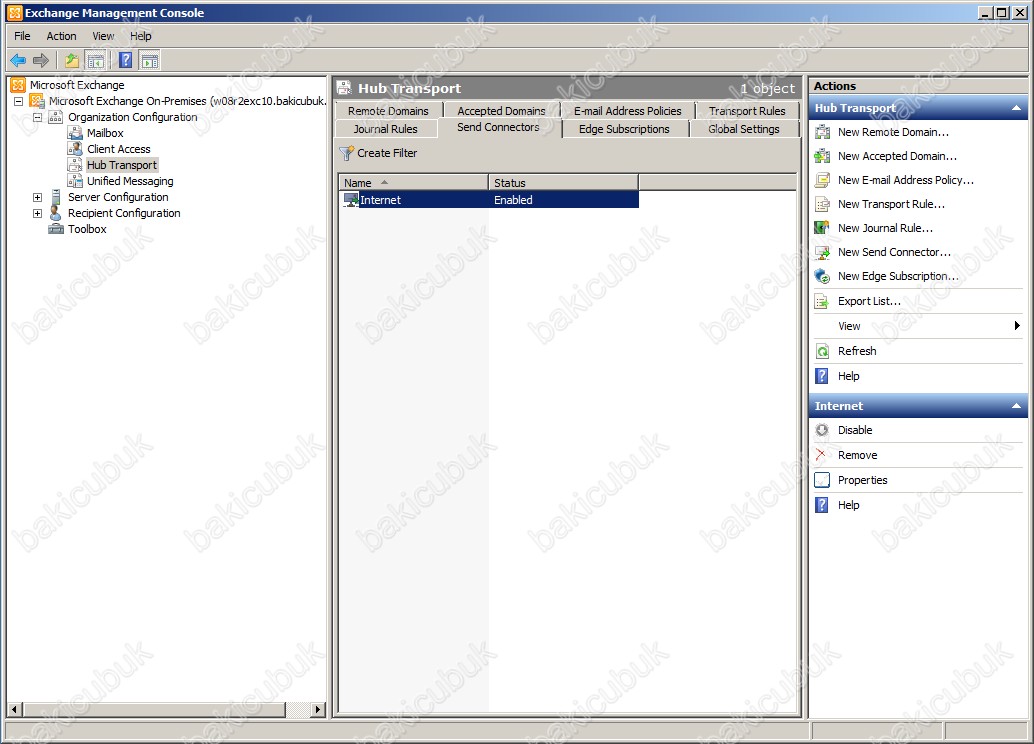The image size is (1034, 744).
Task: Select the Send Connectors tab
Action: (x=499, y=127)
